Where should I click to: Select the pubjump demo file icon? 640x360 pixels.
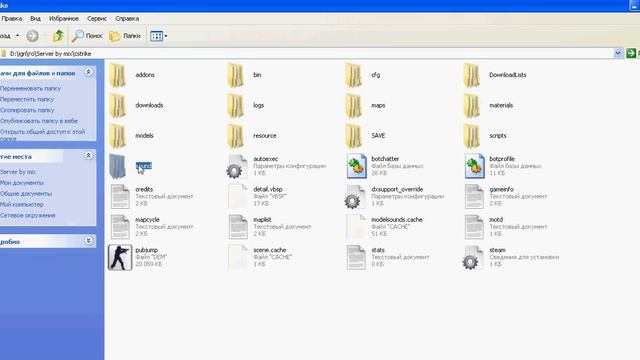tap(120, 258)
